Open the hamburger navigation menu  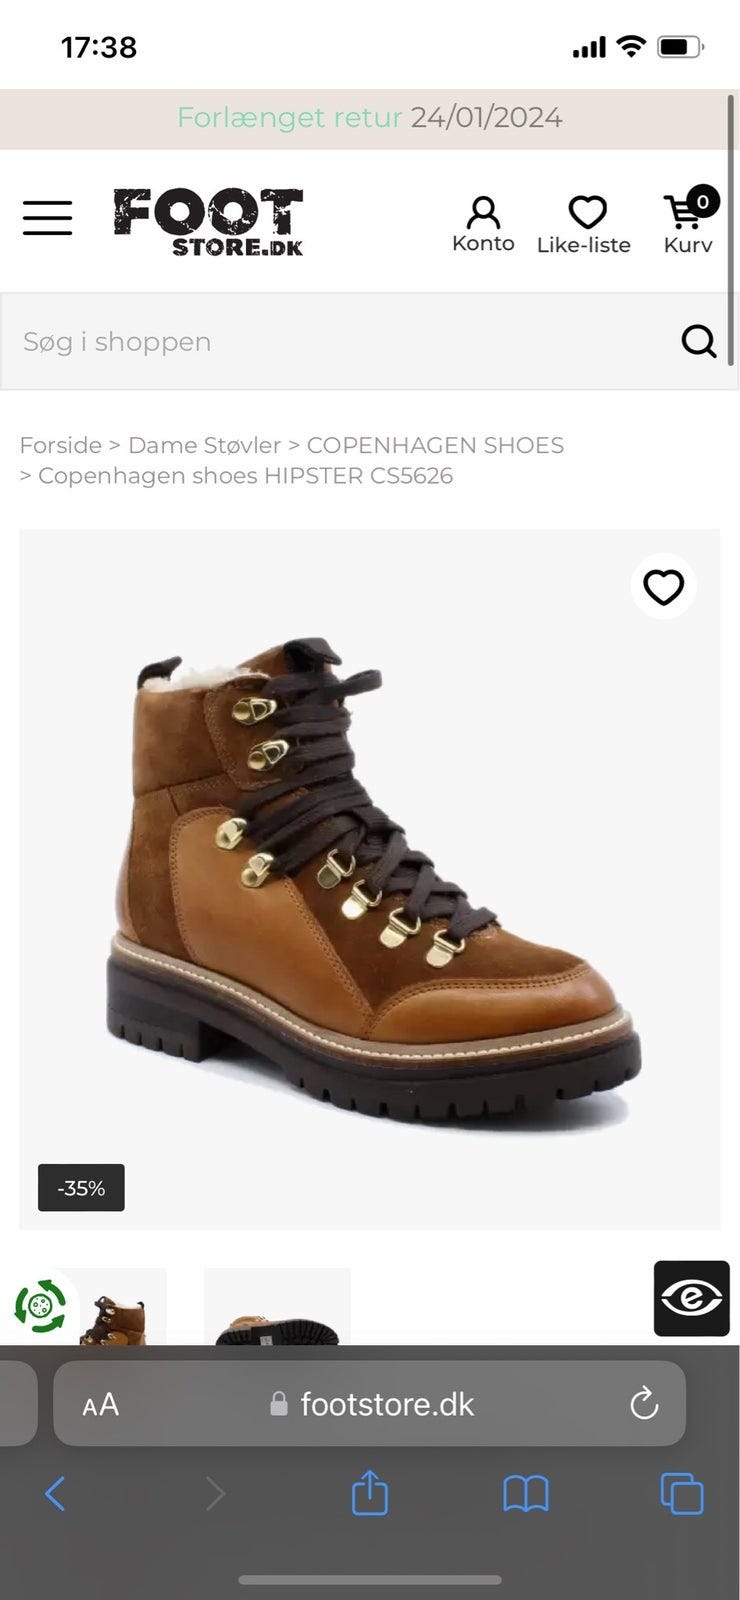click(48, 218)
